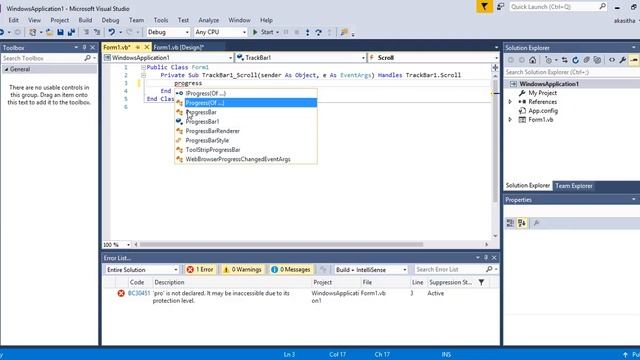Select ProgressBar in the IntelliSense list
This screenshot has width=640, height=360.
tap(246, 112)
